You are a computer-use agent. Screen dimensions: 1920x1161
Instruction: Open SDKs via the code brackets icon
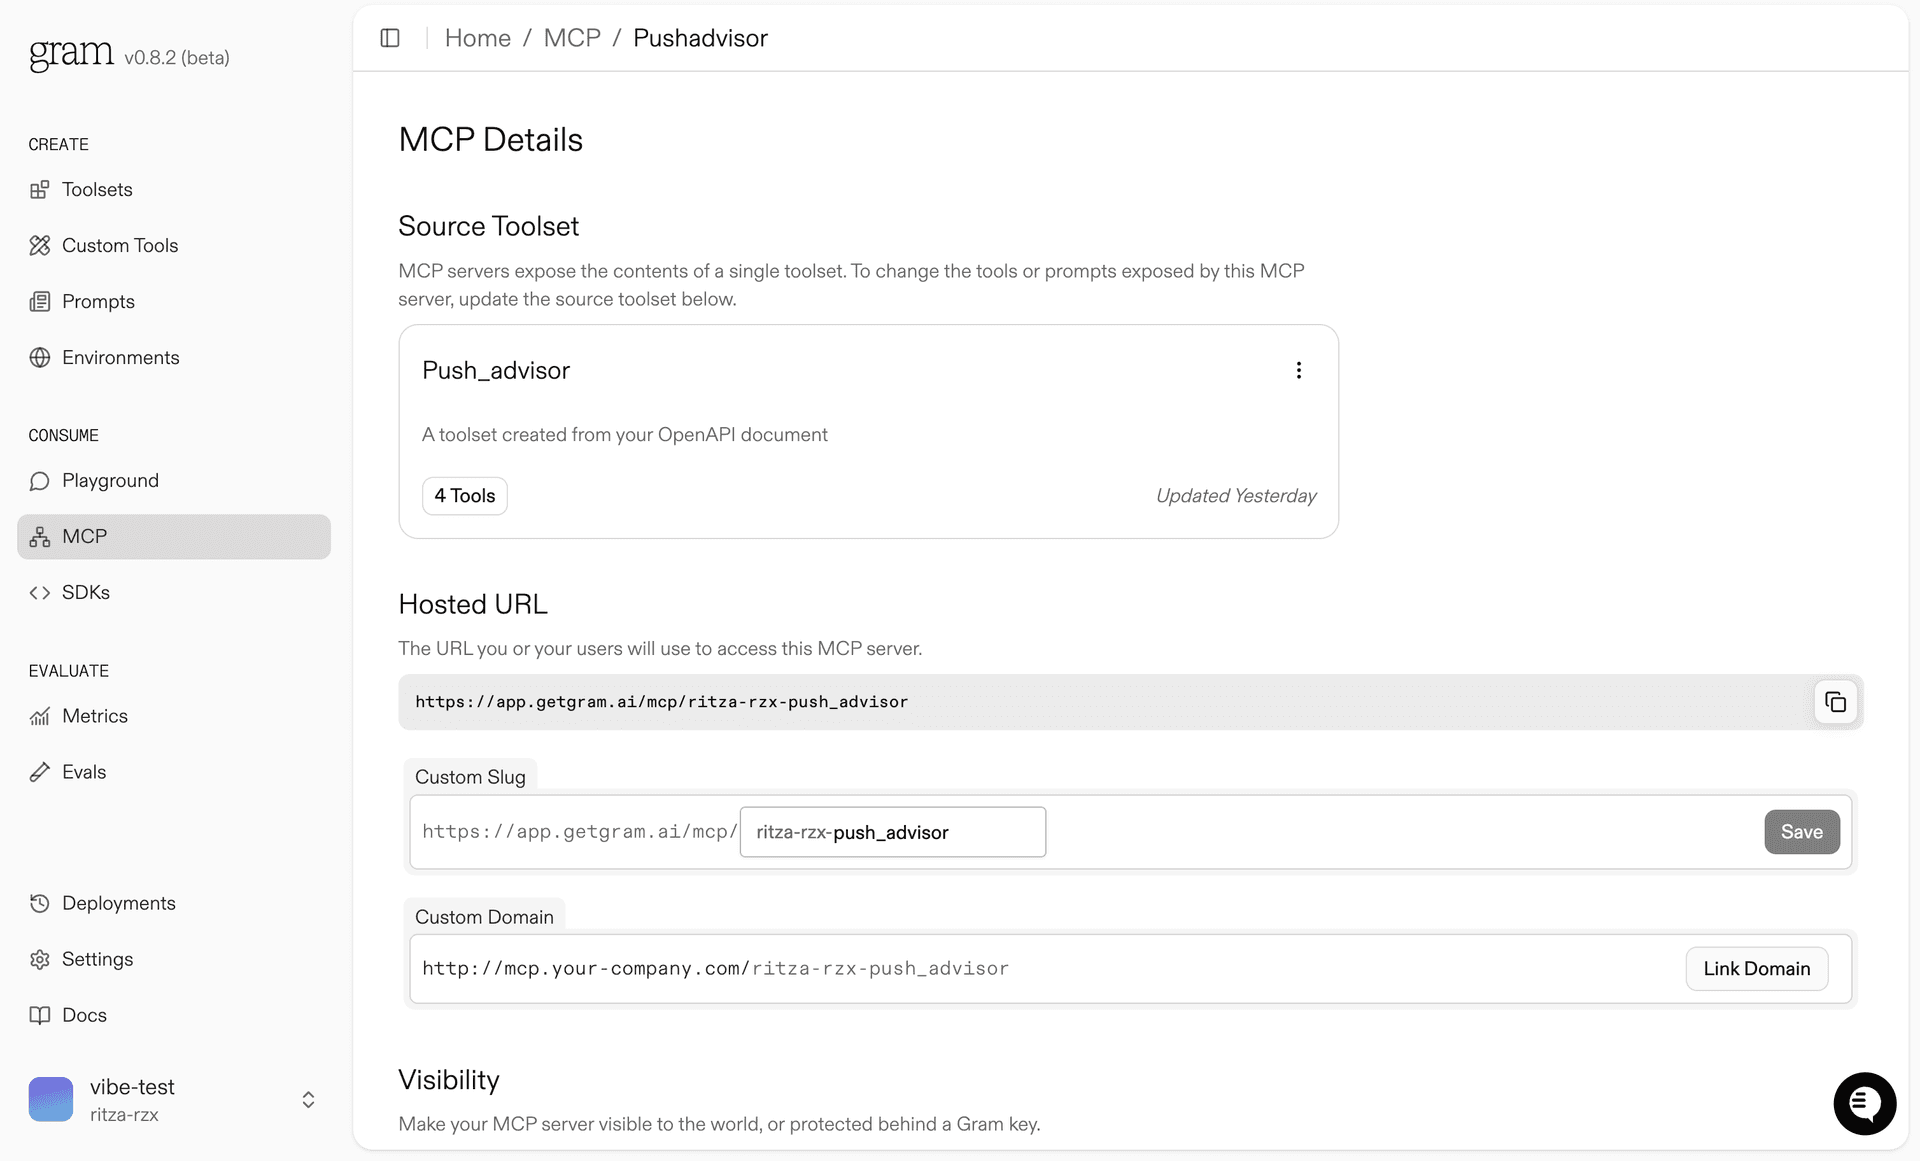[x=40, y=592]
